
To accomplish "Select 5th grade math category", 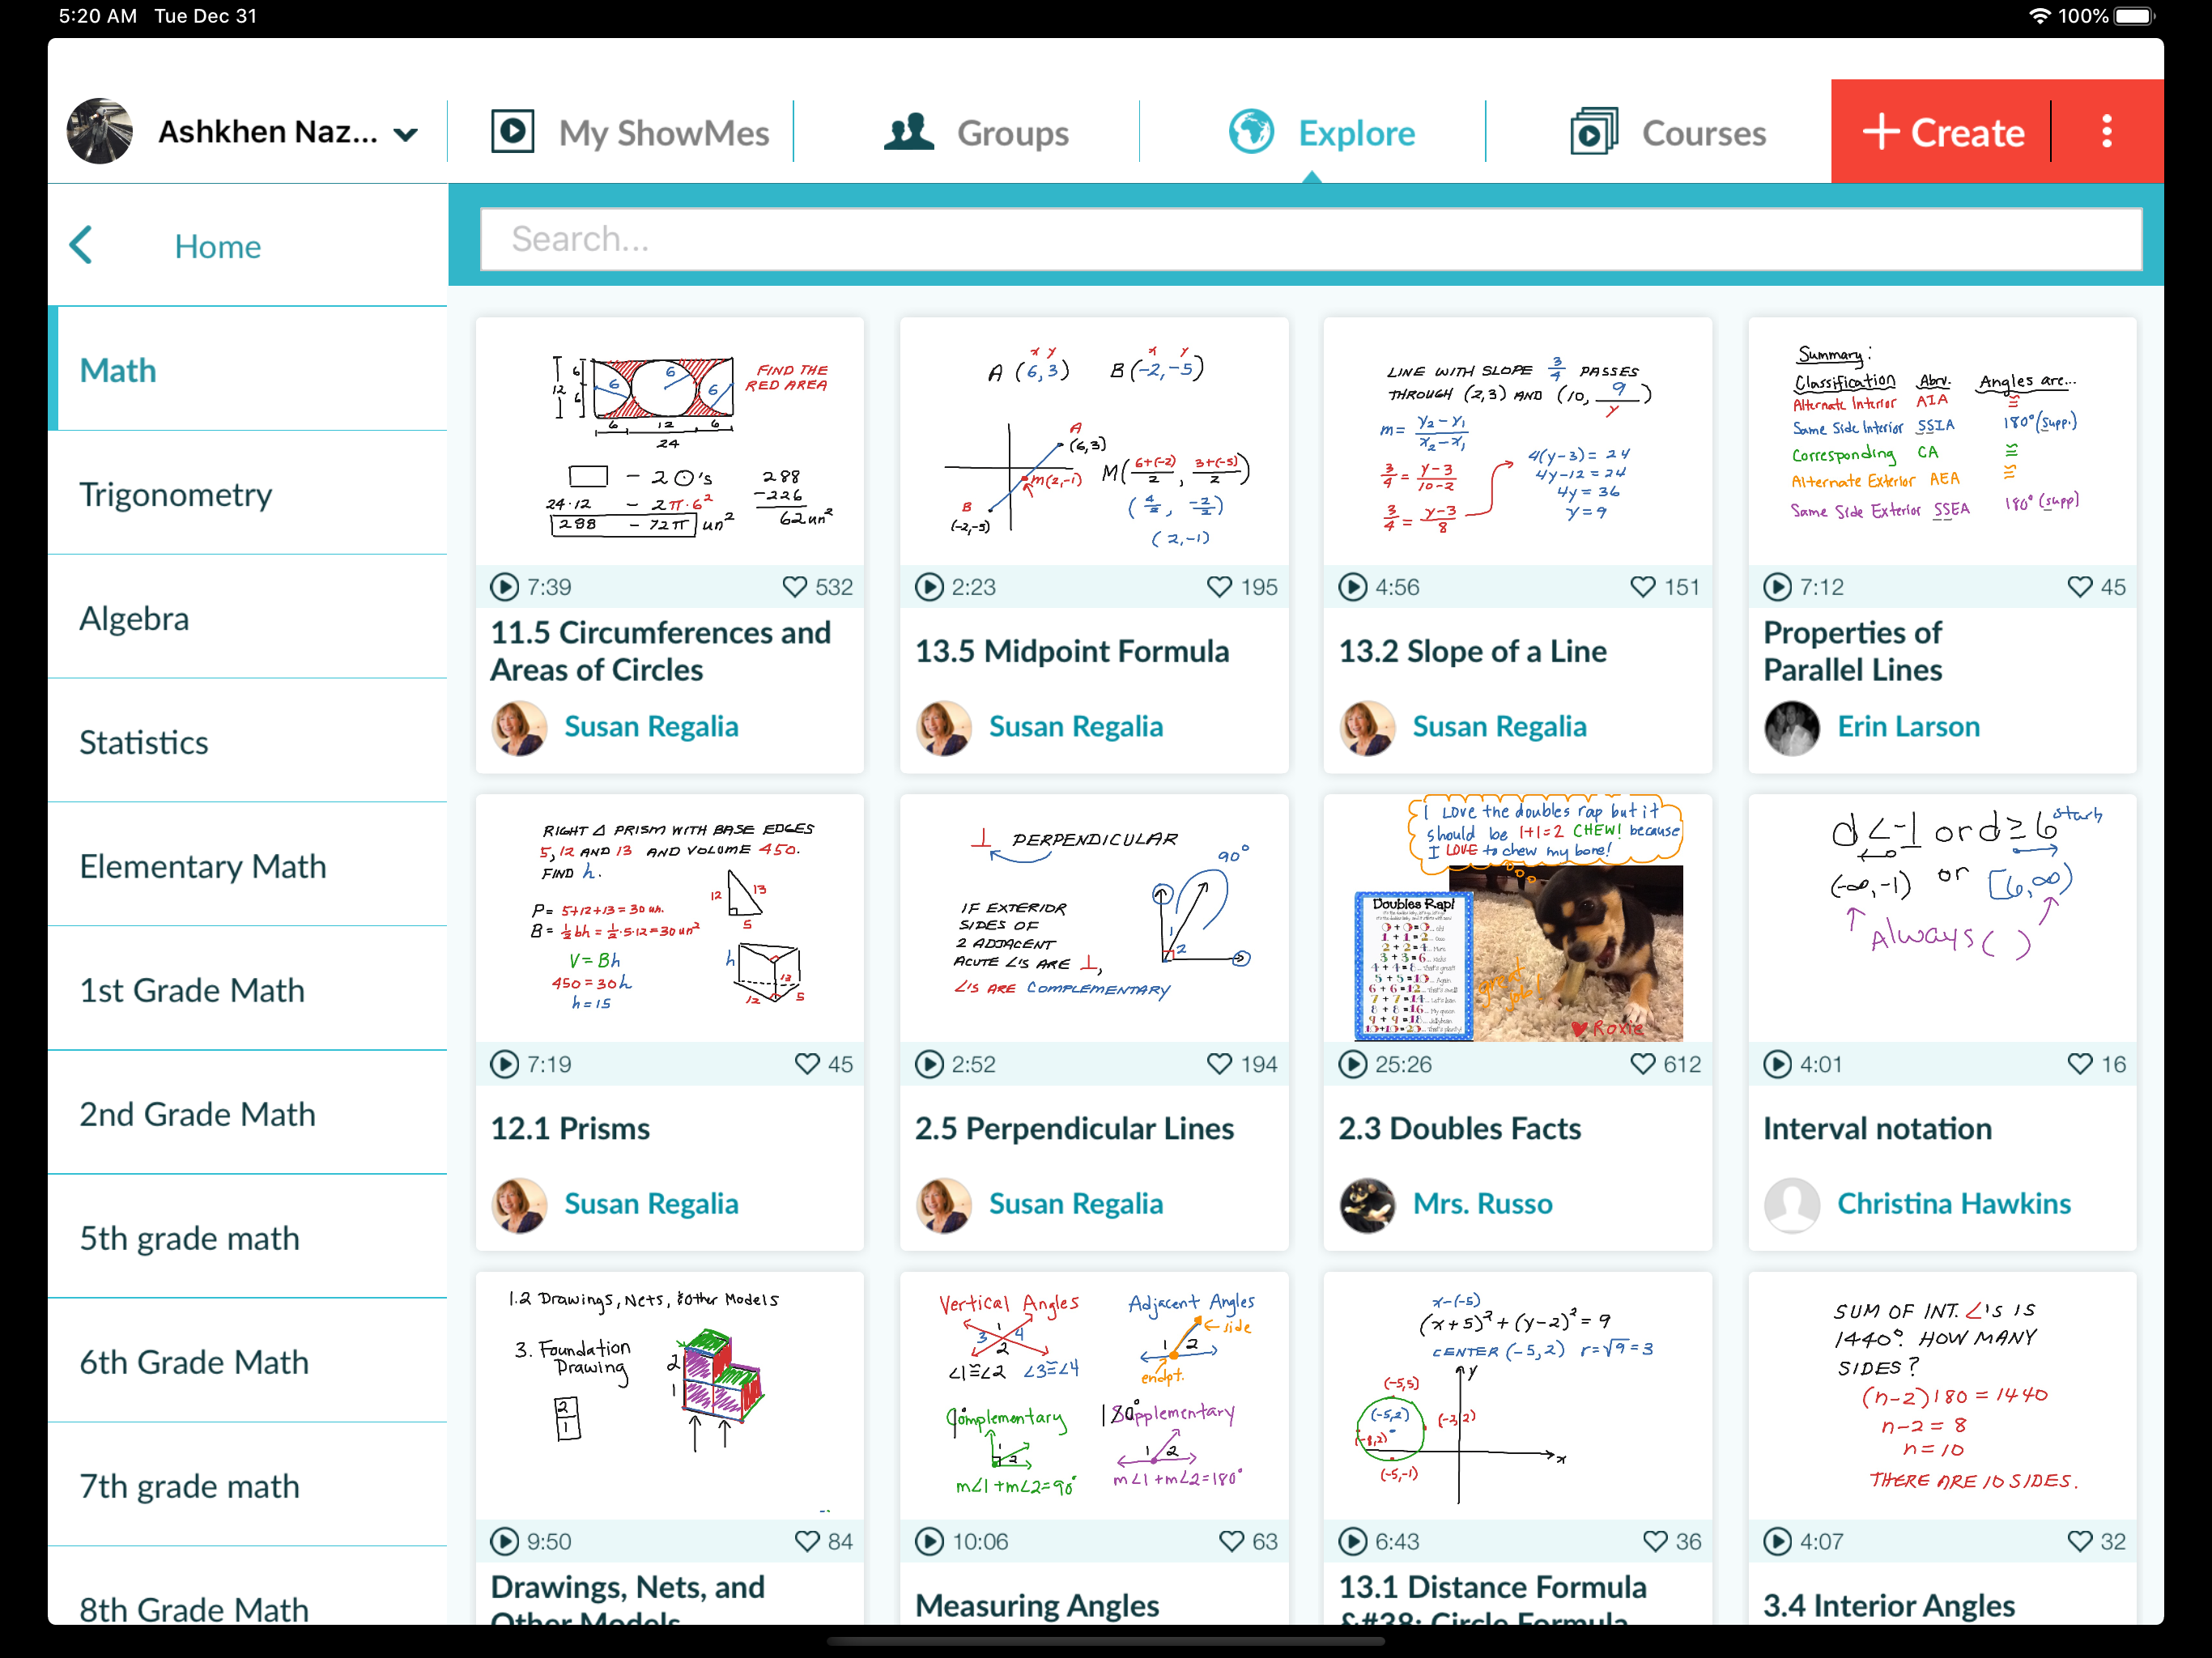I will (248, 1238).
